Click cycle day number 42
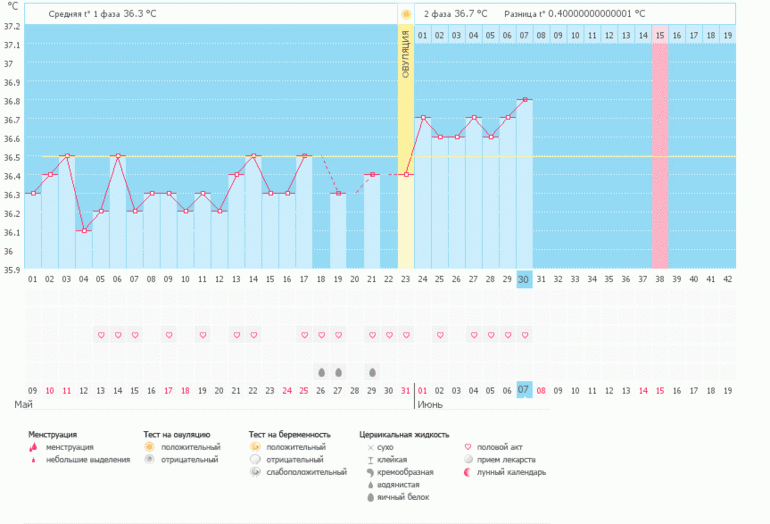The width and height of the screenshot is (770, 524). pos(728,279)
